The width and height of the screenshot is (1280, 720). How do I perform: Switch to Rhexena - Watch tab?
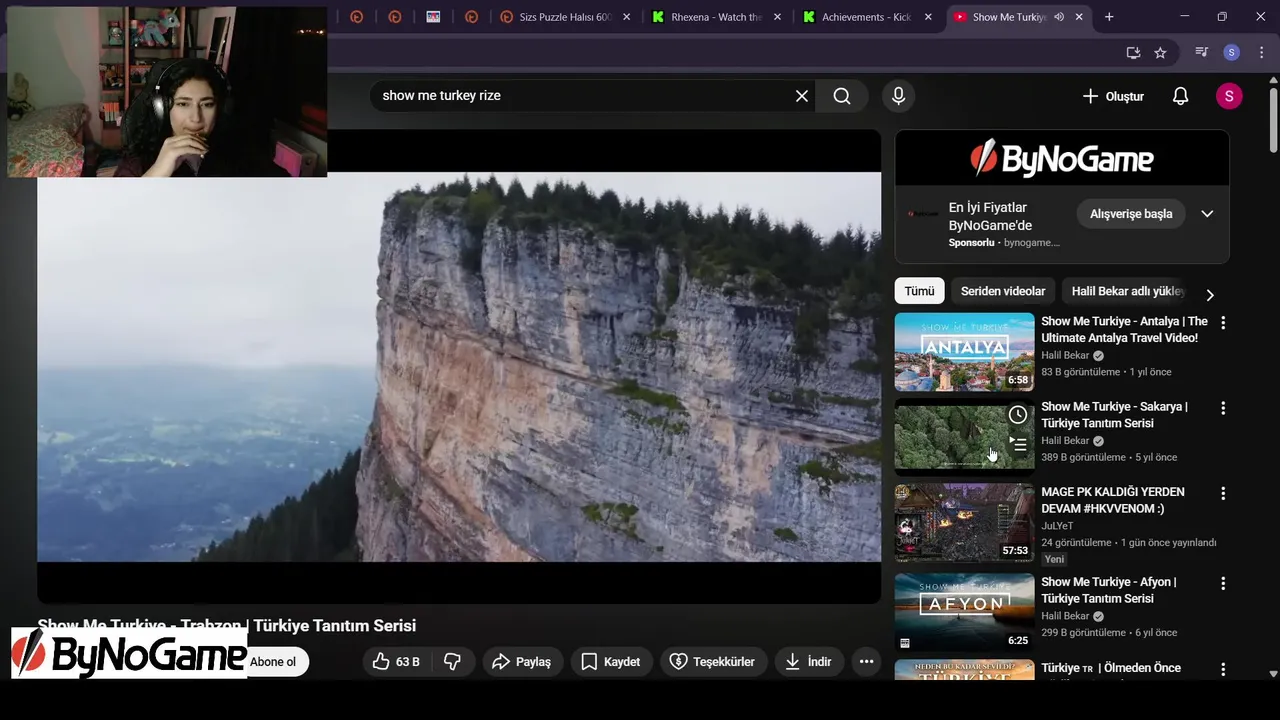tap(714, 17)
